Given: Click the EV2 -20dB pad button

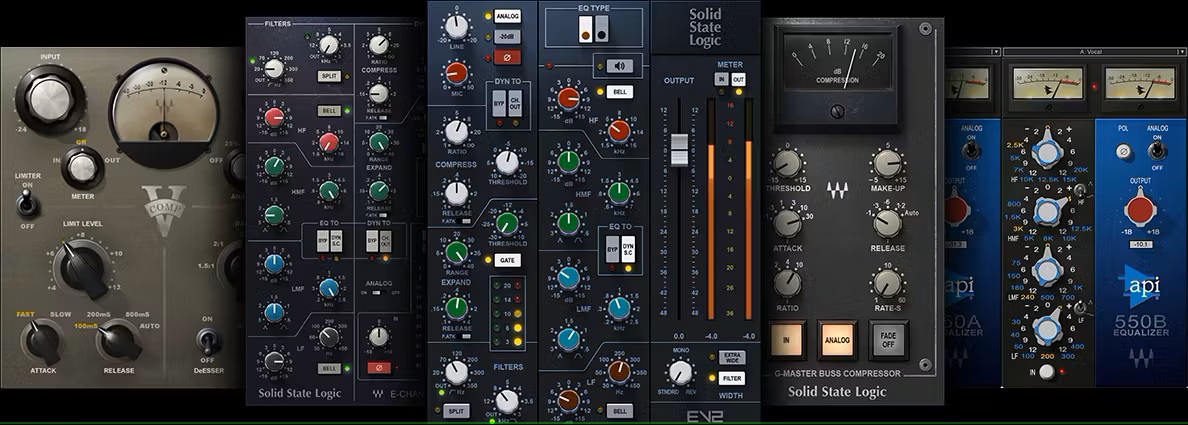Looking at the screenshot, I should [507, 36].
